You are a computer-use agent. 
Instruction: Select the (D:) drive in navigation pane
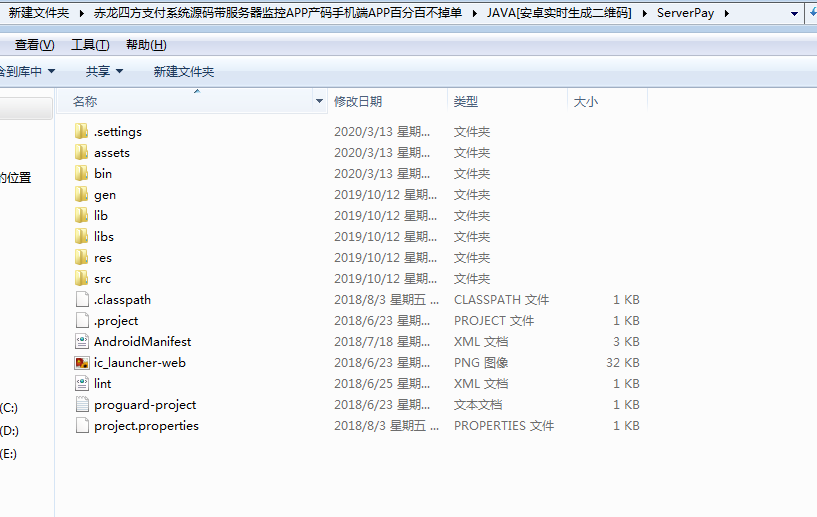[x=9, y=430]
